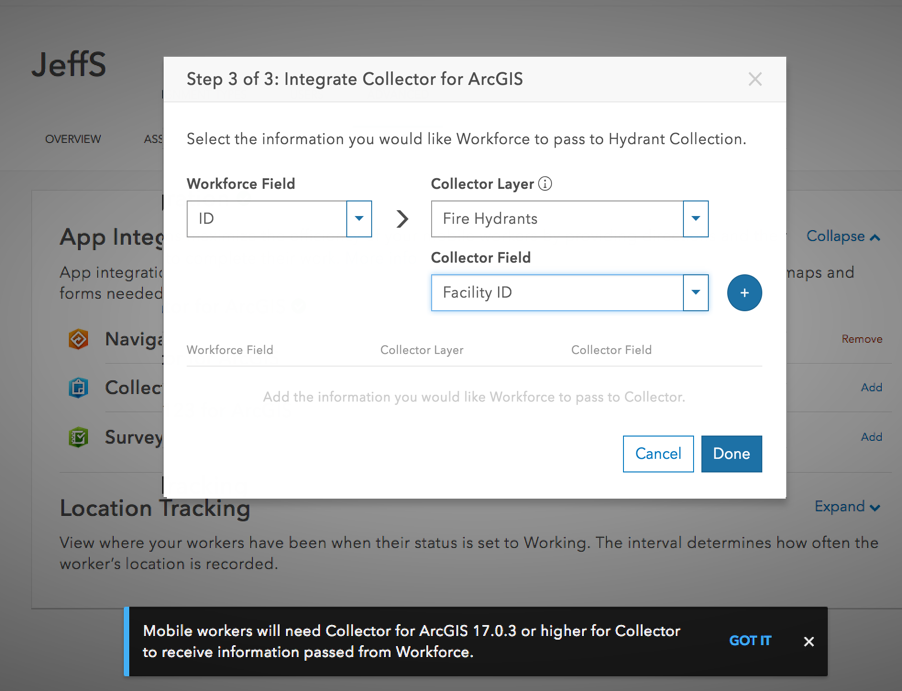Add field mapping with plus button
The image size is (902, 691).
point(744,293)
